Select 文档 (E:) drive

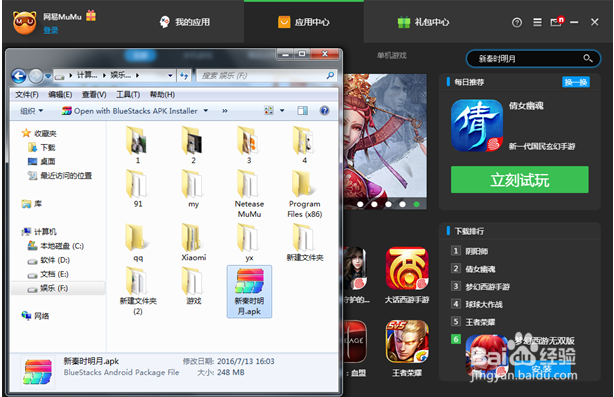coord(48,274)
